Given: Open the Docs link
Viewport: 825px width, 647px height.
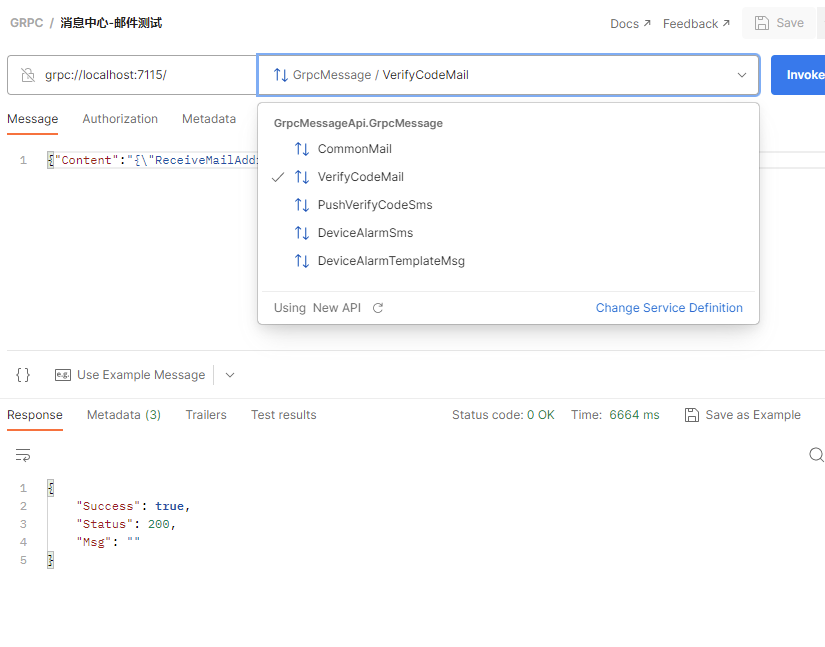Looking at the screenshot, I should coord(630,23).
